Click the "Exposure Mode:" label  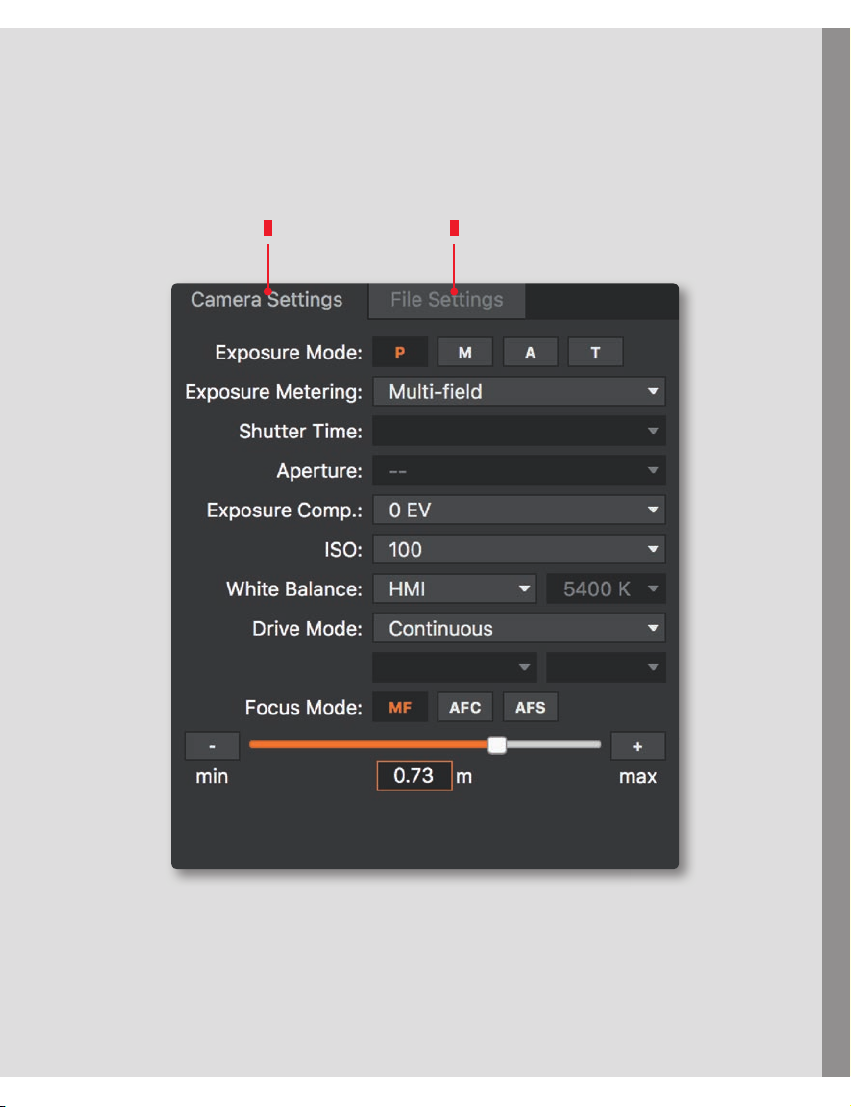[289, 352]
